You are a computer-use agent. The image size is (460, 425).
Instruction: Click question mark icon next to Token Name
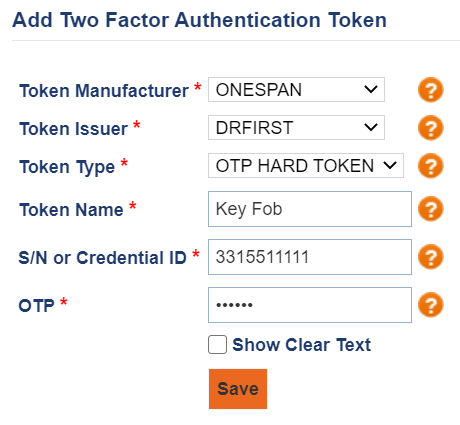click(430, 209)
